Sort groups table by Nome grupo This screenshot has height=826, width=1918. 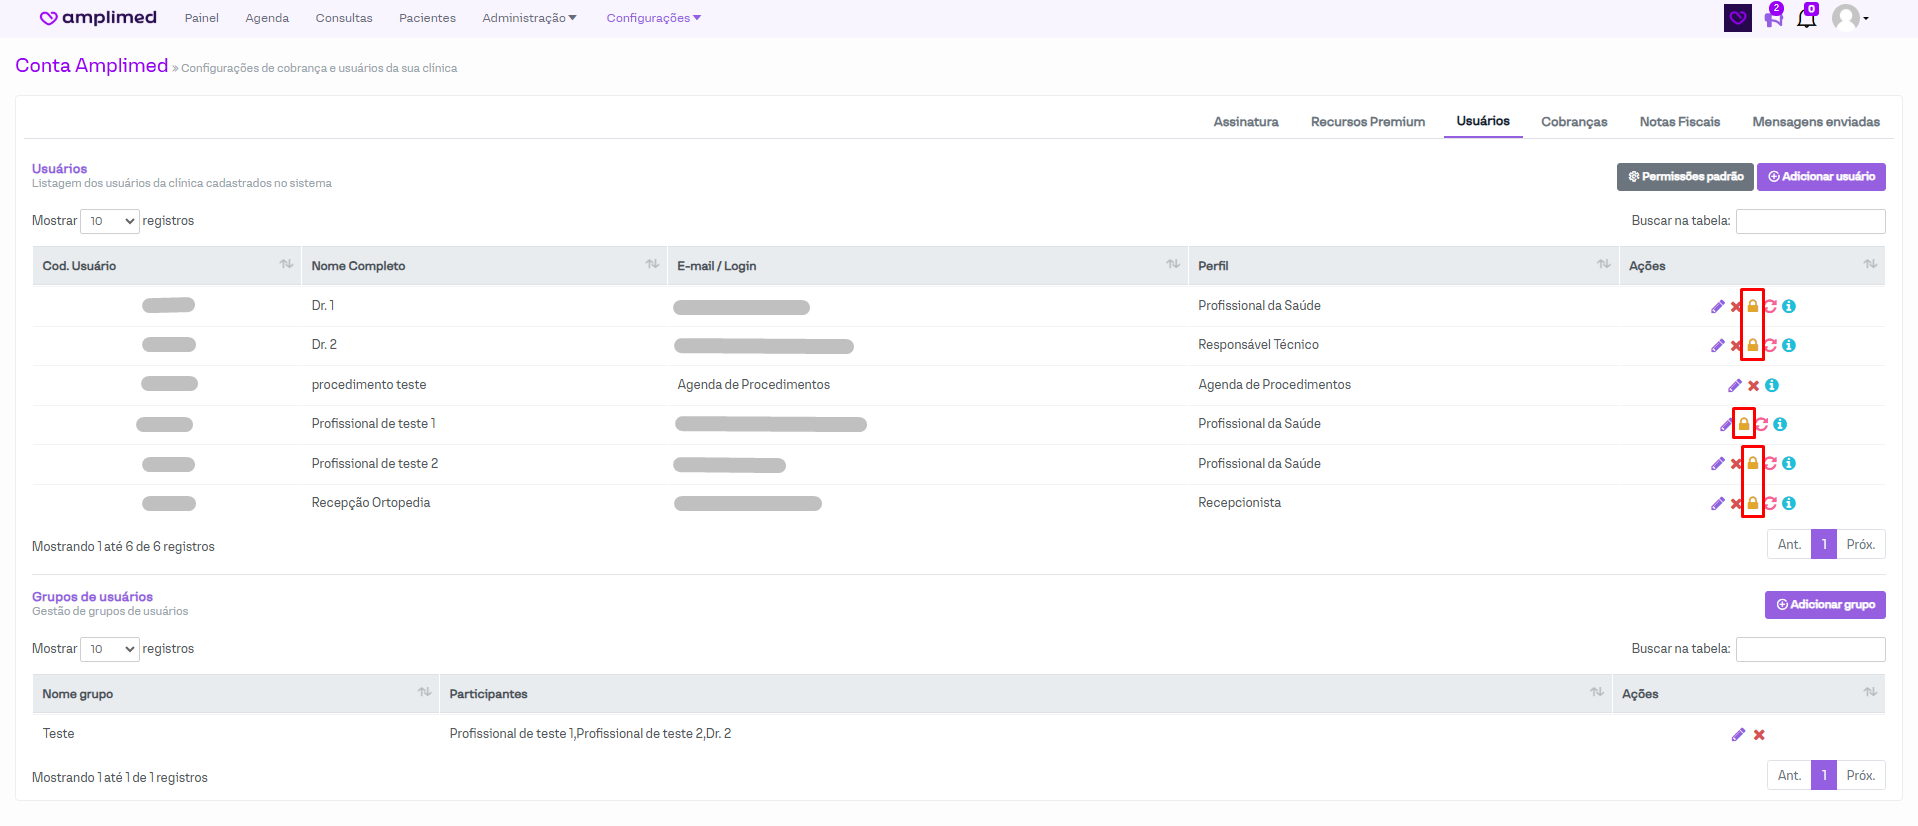tap(424, 693)
